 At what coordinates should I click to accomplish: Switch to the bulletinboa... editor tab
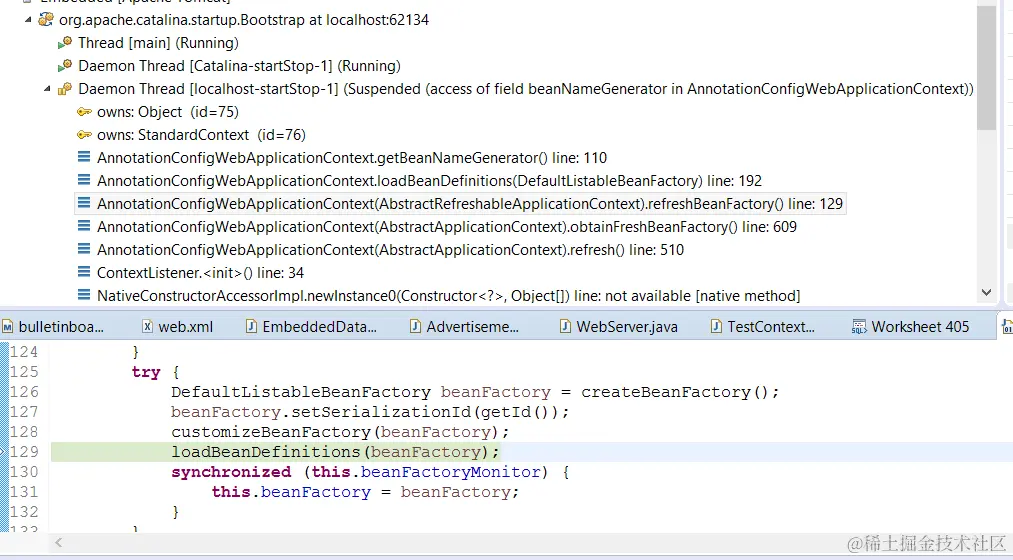click(x=61, y=327)
